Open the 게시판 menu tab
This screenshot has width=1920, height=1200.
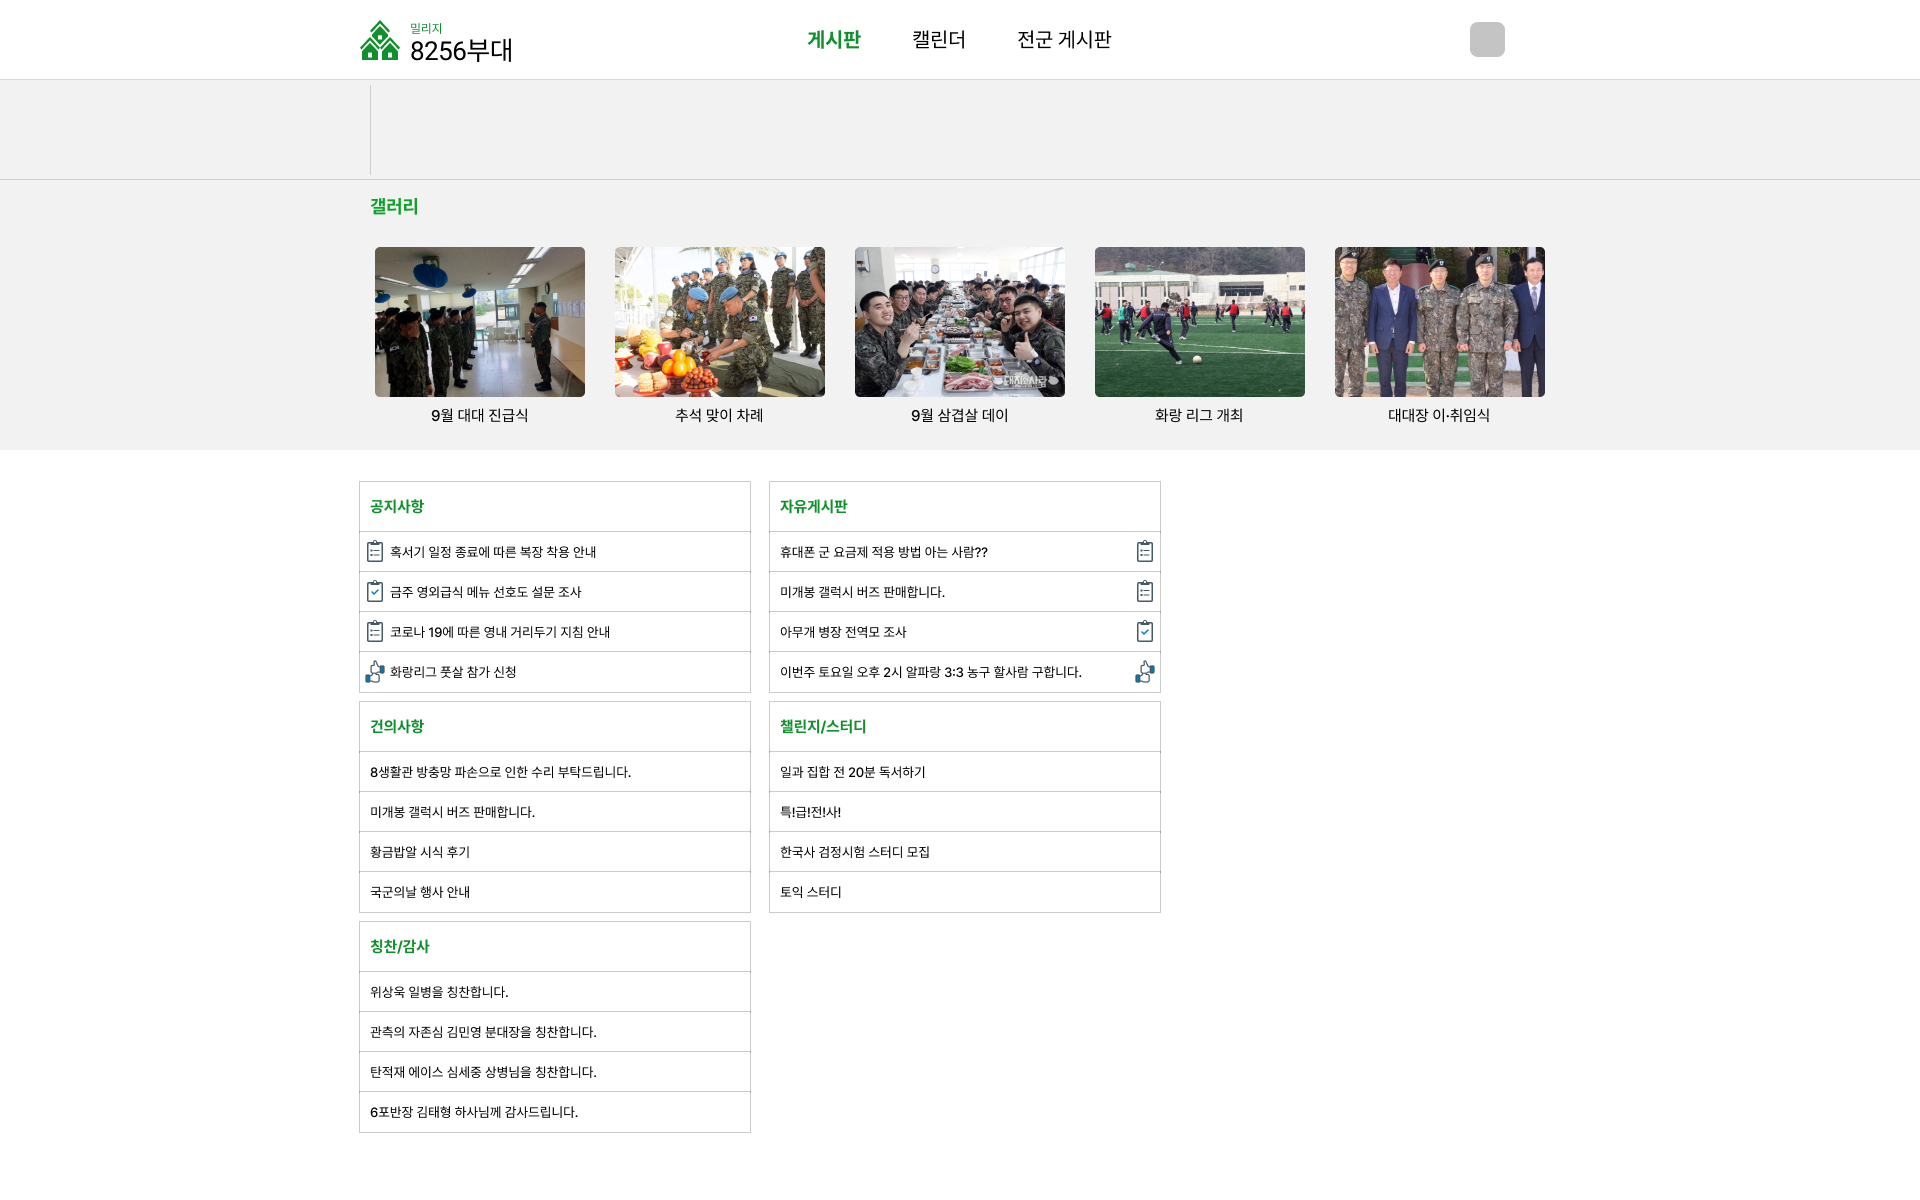pos(834,40)
